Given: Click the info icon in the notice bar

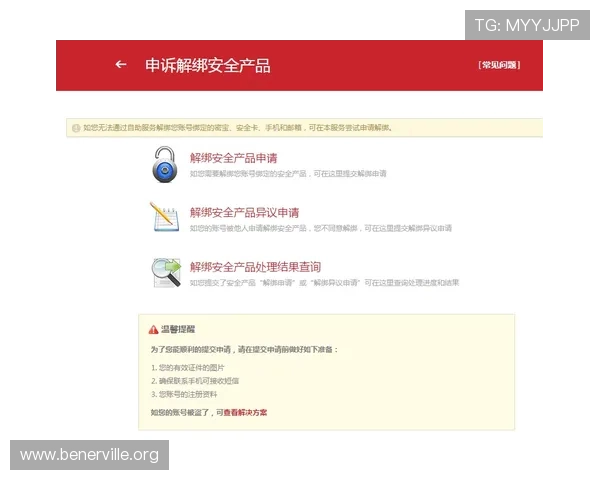Looking at the screenshot, I should (76, 128).
